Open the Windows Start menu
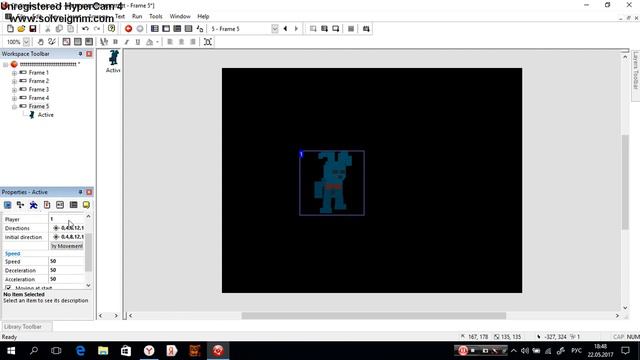Viewport: 640px width, 360px height. (11, 351)
